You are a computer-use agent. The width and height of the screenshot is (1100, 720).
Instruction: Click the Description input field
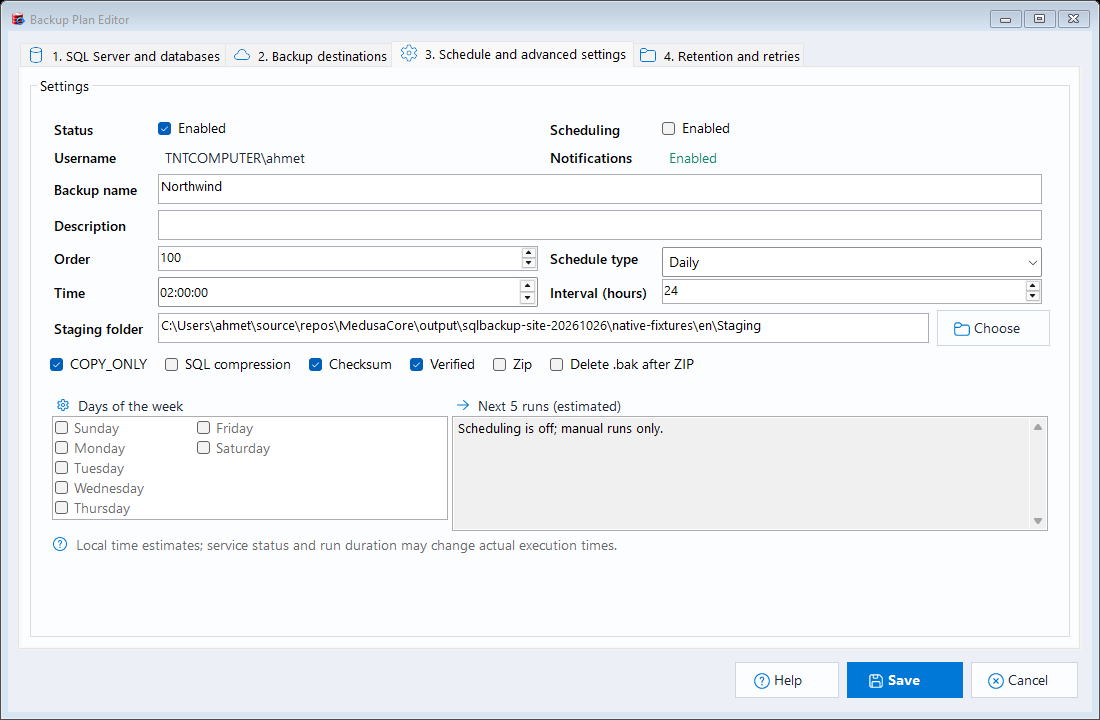(600, 225)
